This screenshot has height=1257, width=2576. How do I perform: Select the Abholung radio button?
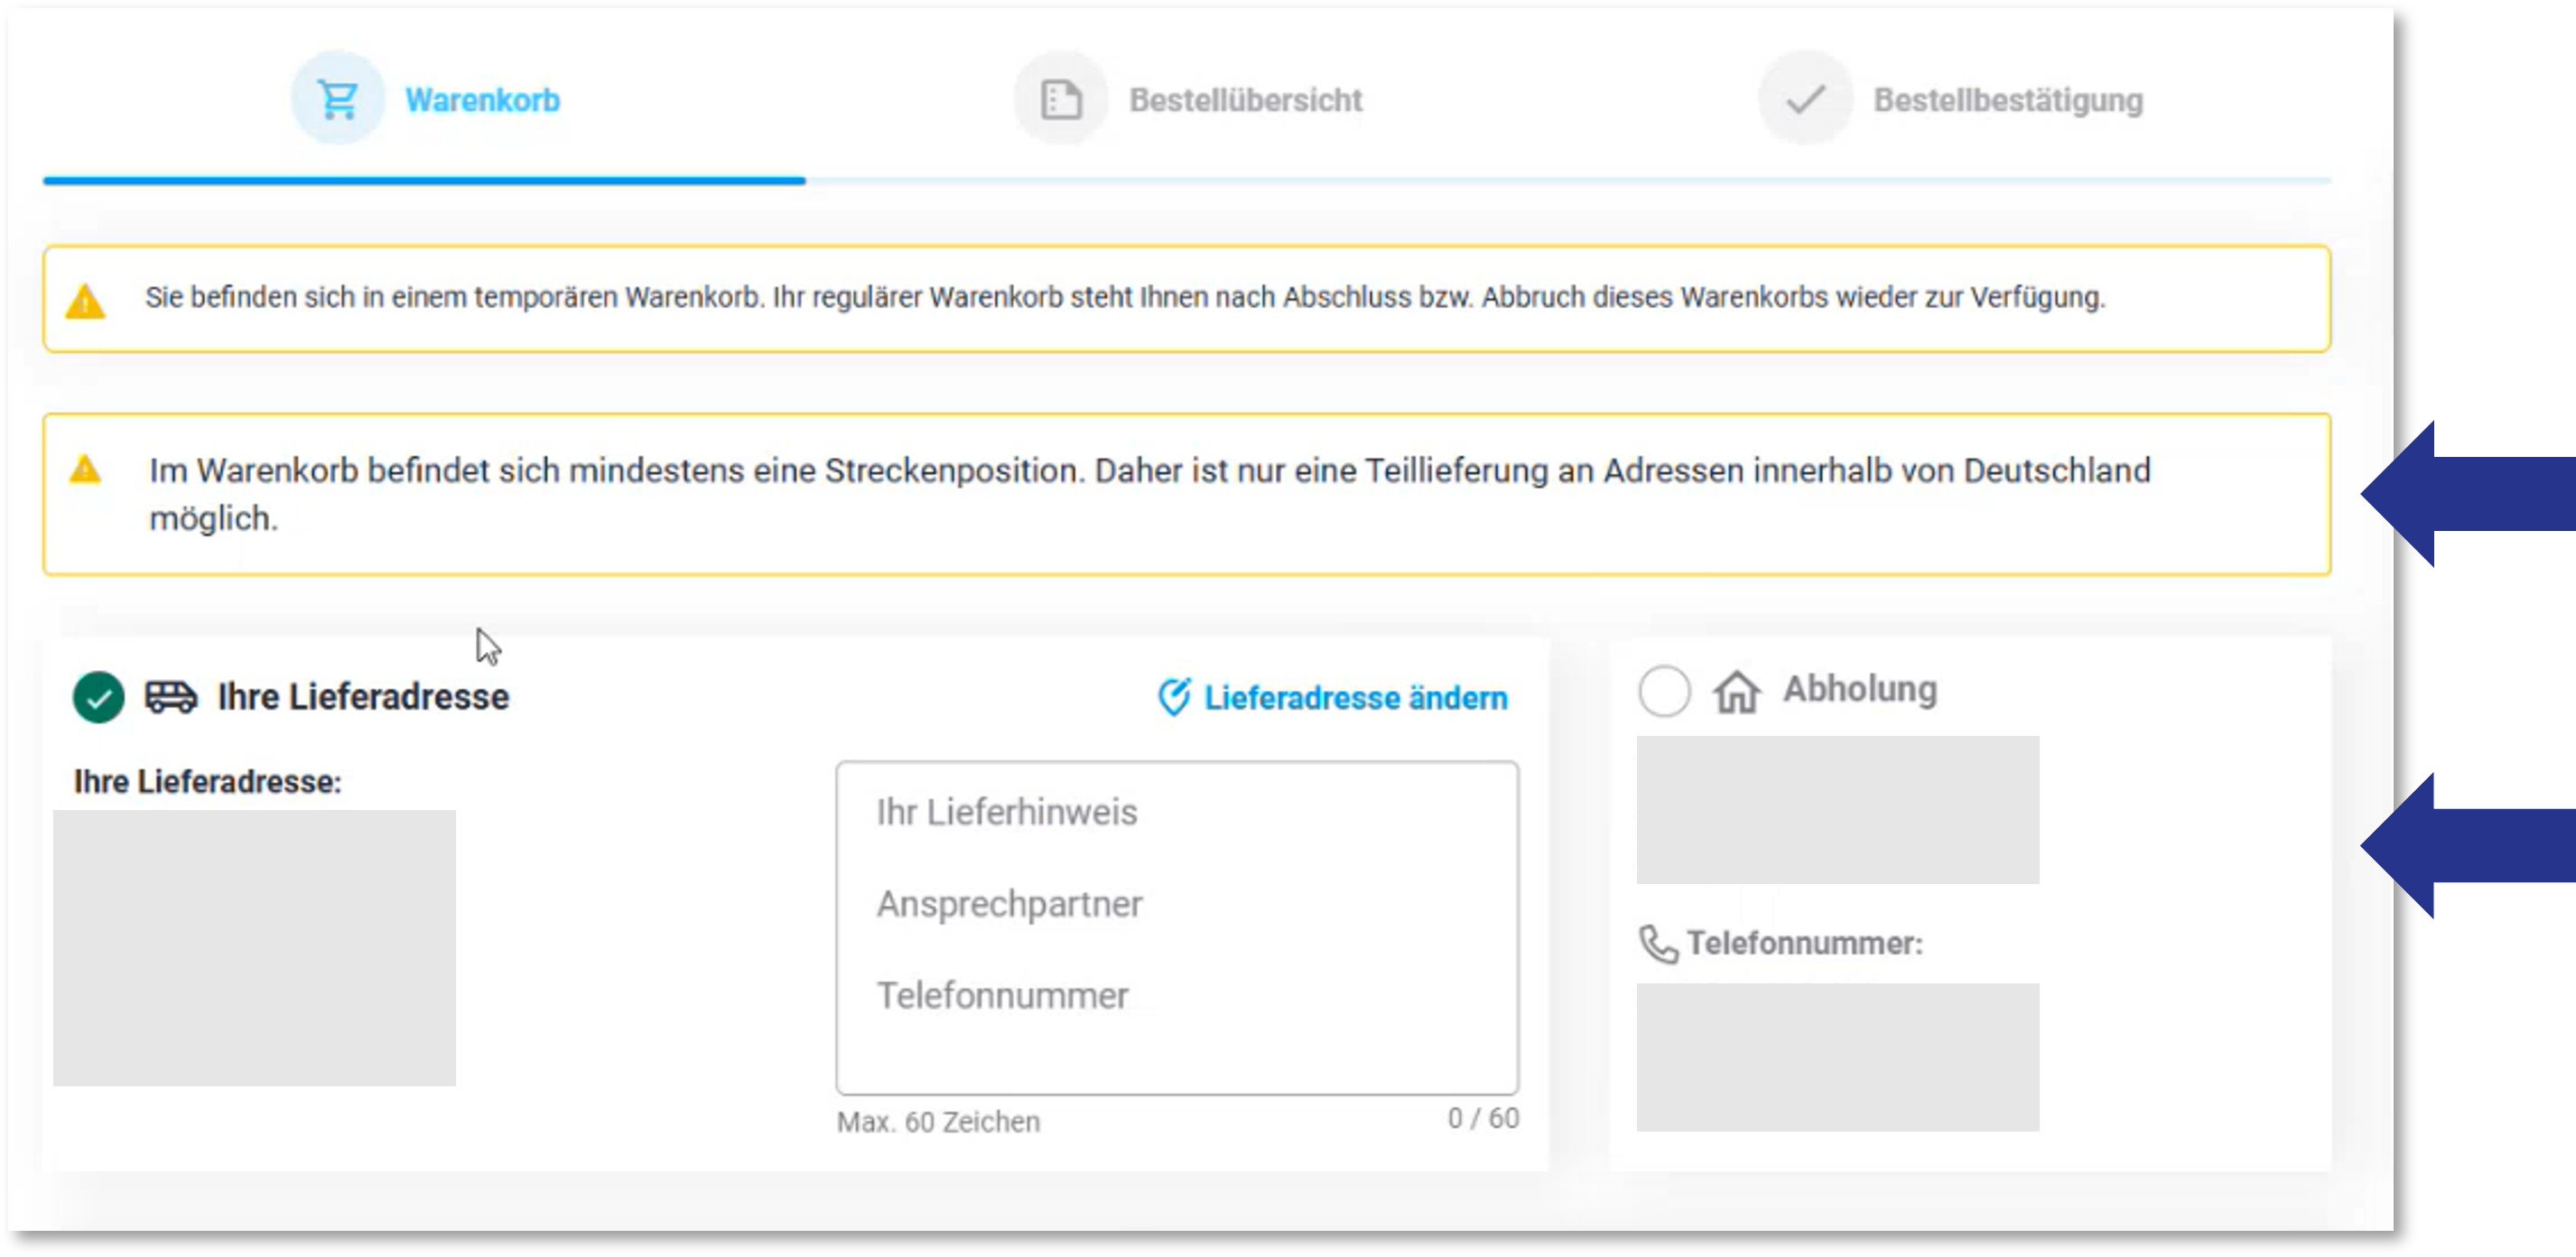pyautogui.click(x=1664, y=690)
